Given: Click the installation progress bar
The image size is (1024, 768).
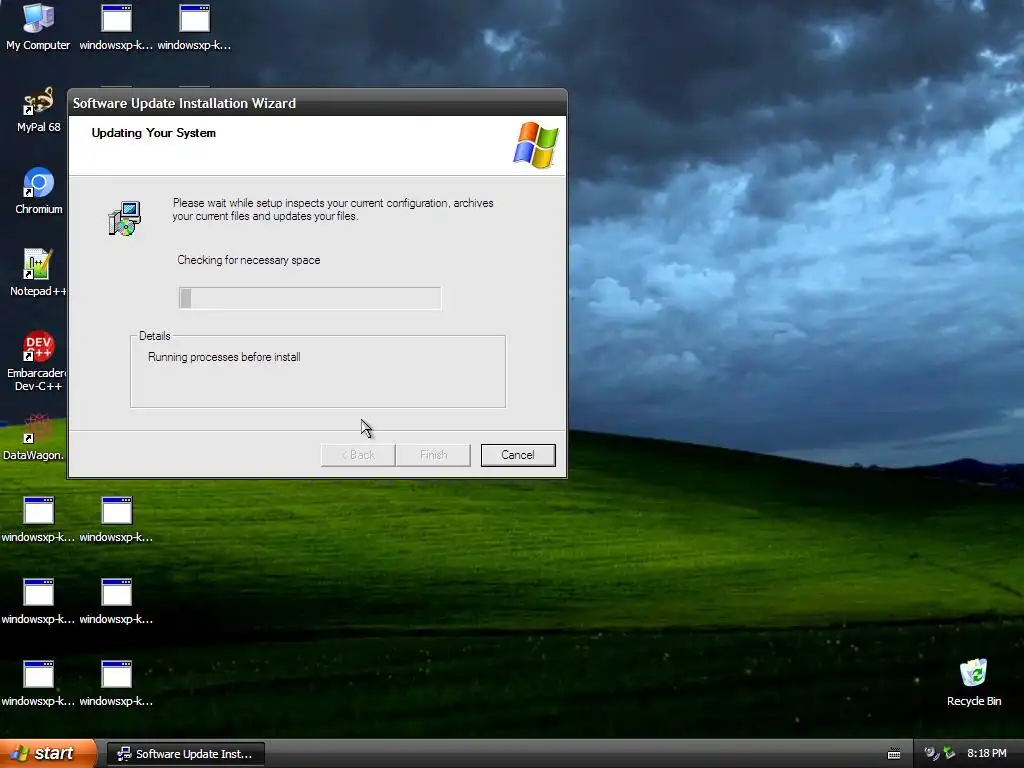Looking at the screenshot, I should coord(310,298).
